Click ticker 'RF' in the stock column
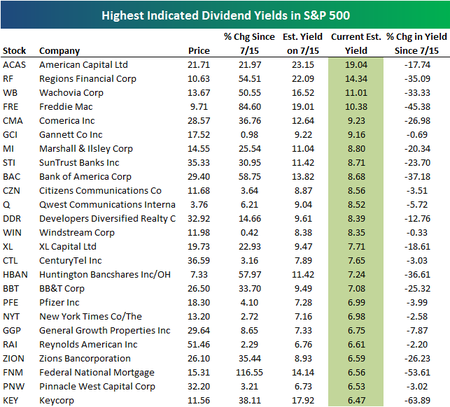Viewport: 450px width, 407px height. pyautogui.click(x=8, y=79)
